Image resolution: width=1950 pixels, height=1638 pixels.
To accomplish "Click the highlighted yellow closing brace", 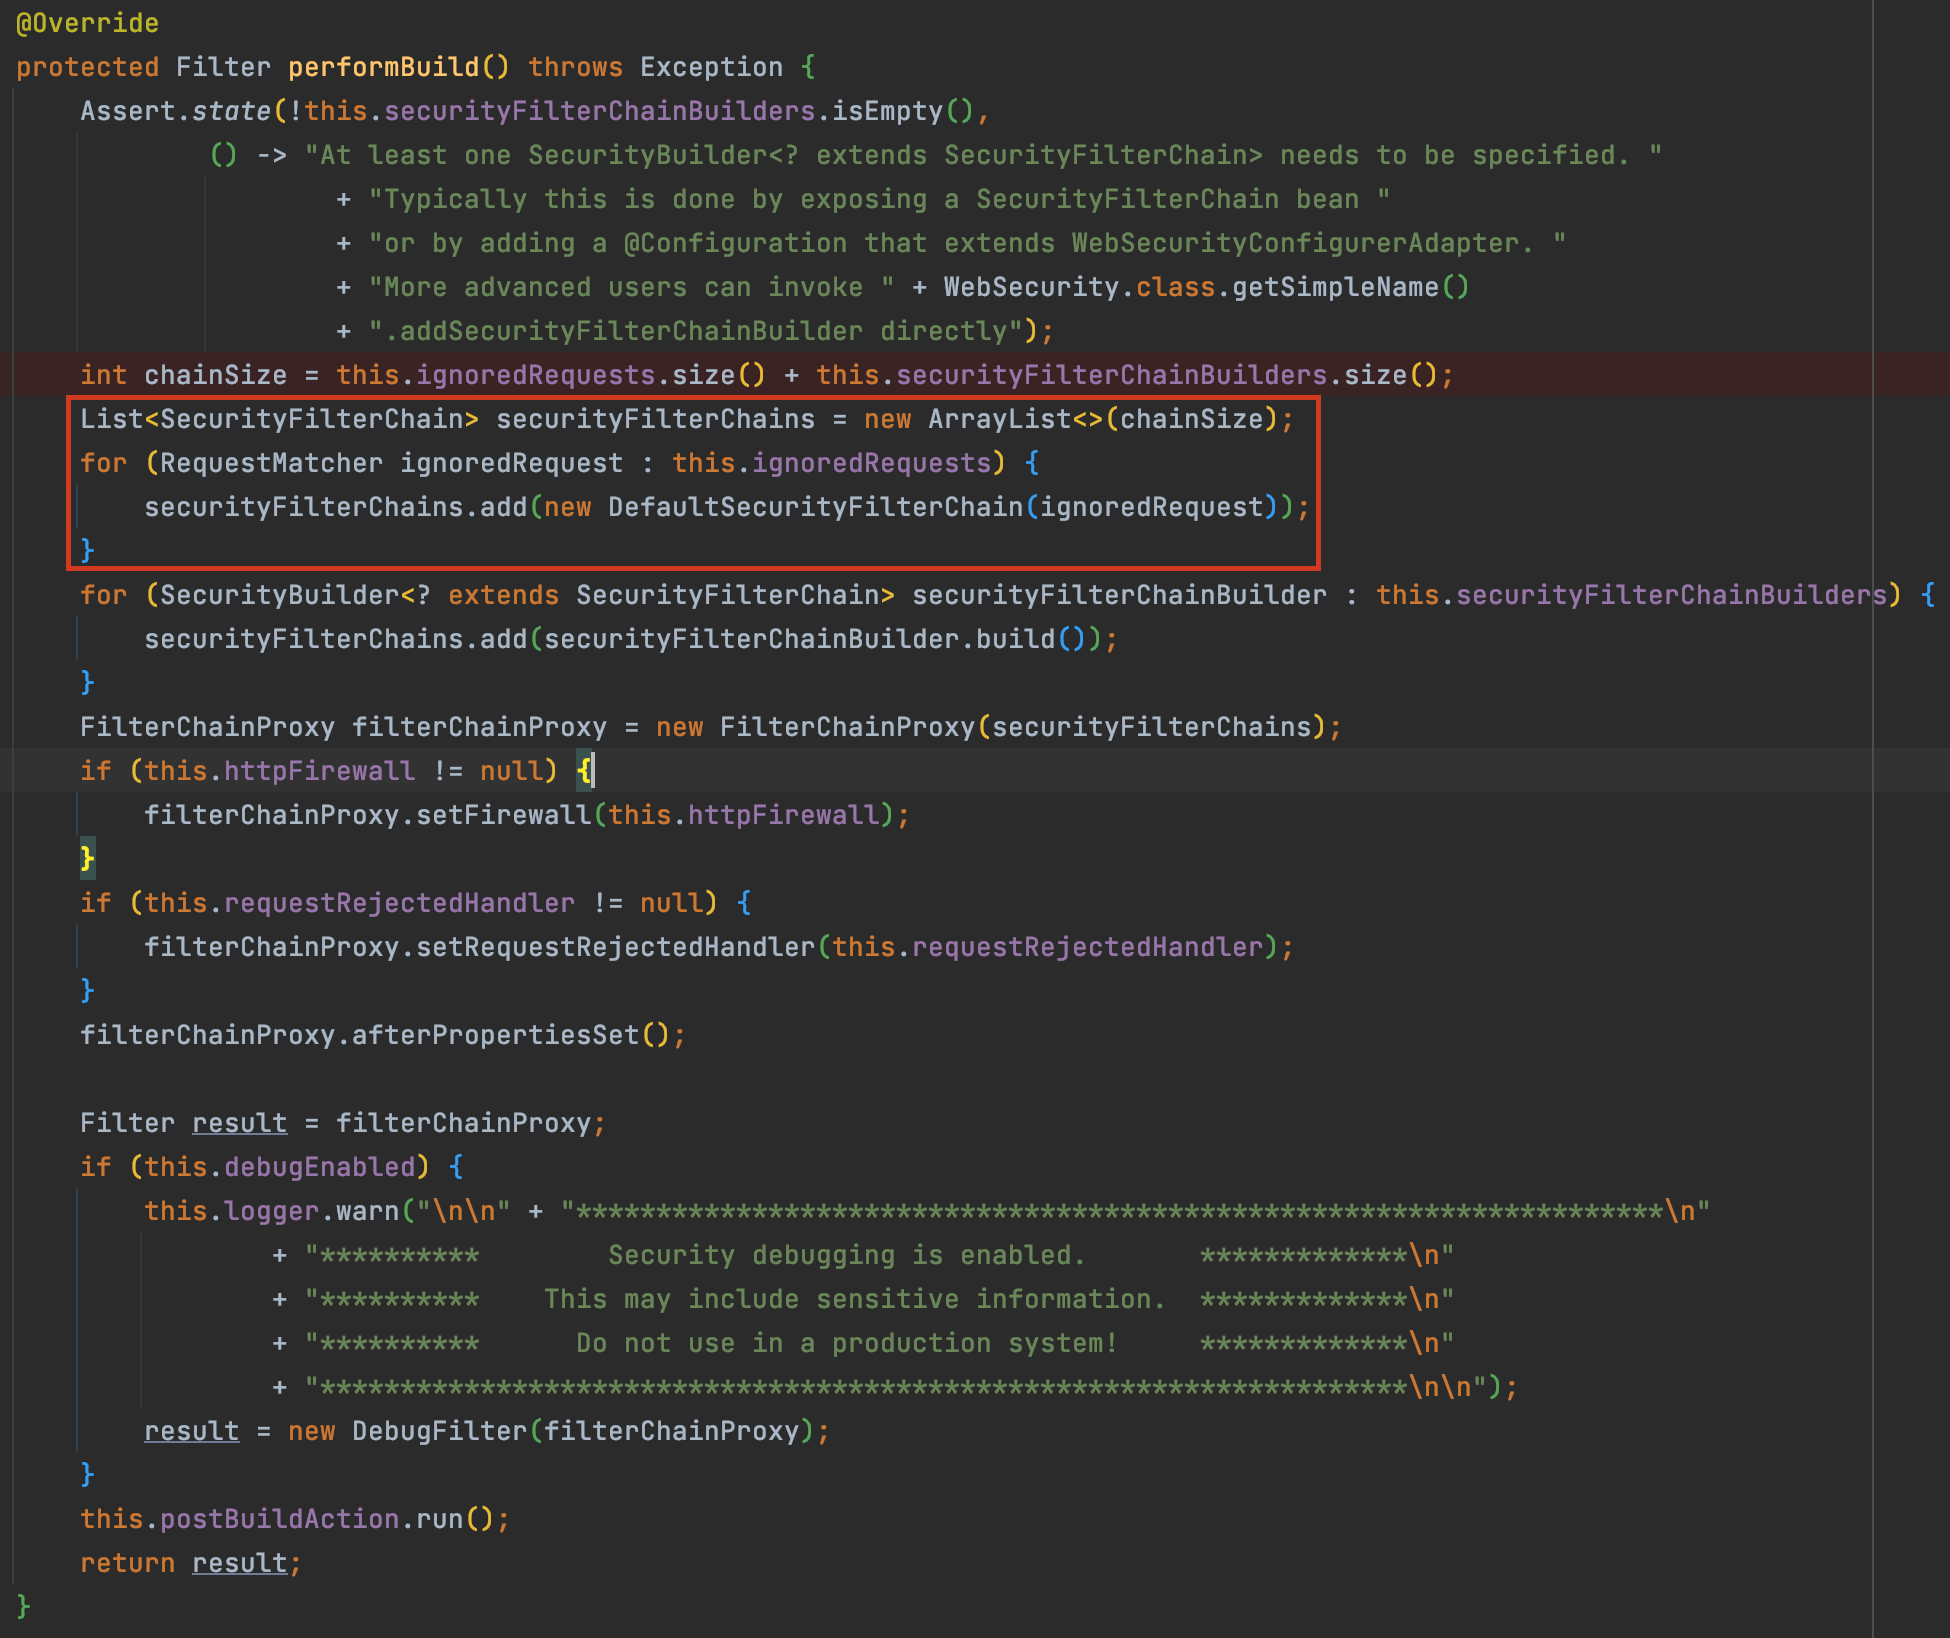I will pyautogui.click(x=87, y=858).
